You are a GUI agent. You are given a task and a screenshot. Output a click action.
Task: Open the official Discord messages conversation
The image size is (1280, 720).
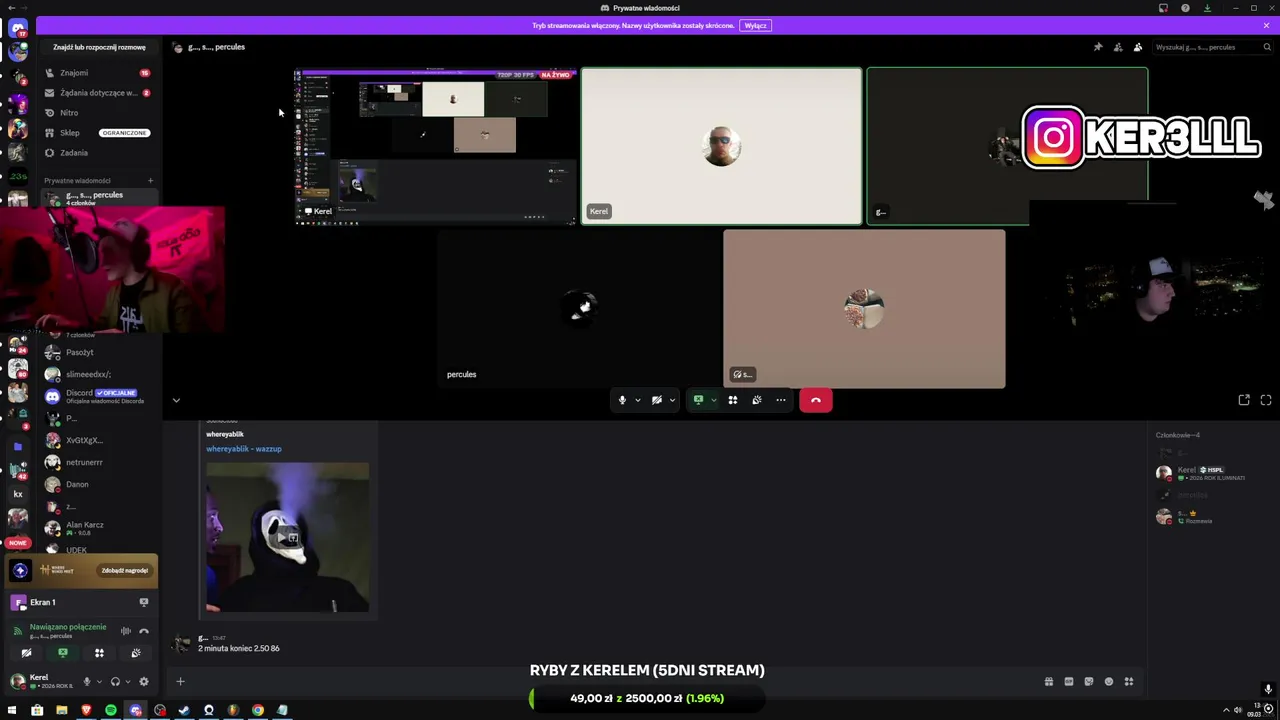[97, 396]
